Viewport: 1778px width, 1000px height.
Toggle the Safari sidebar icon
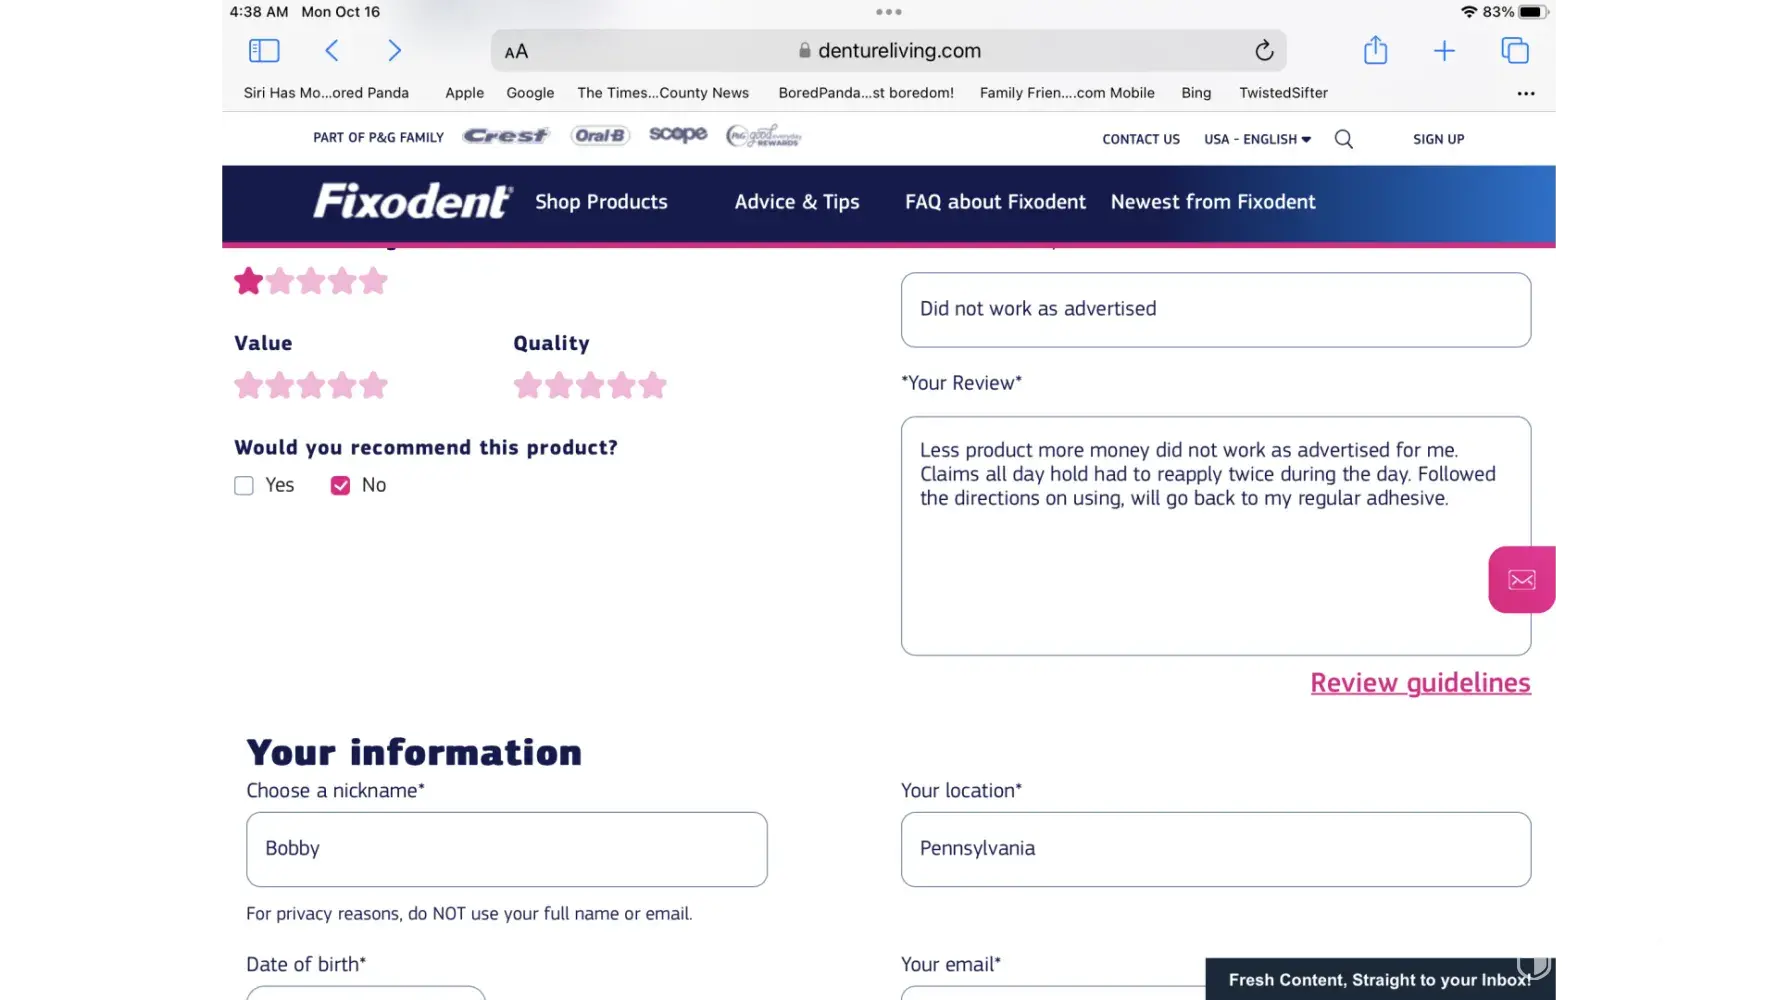click(264, 51)
